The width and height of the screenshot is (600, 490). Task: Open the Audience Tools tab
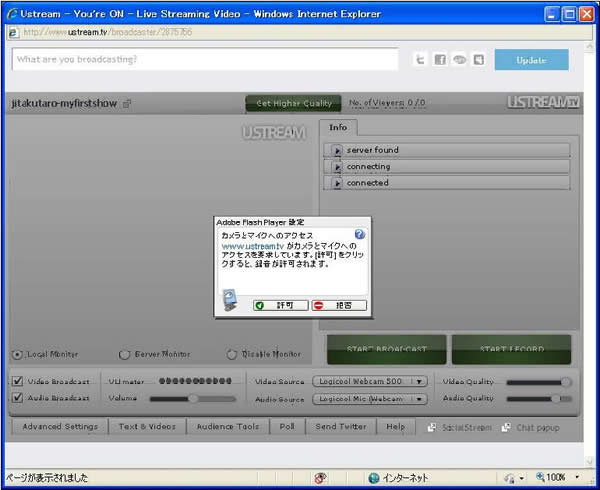click(x=228, y=427)
